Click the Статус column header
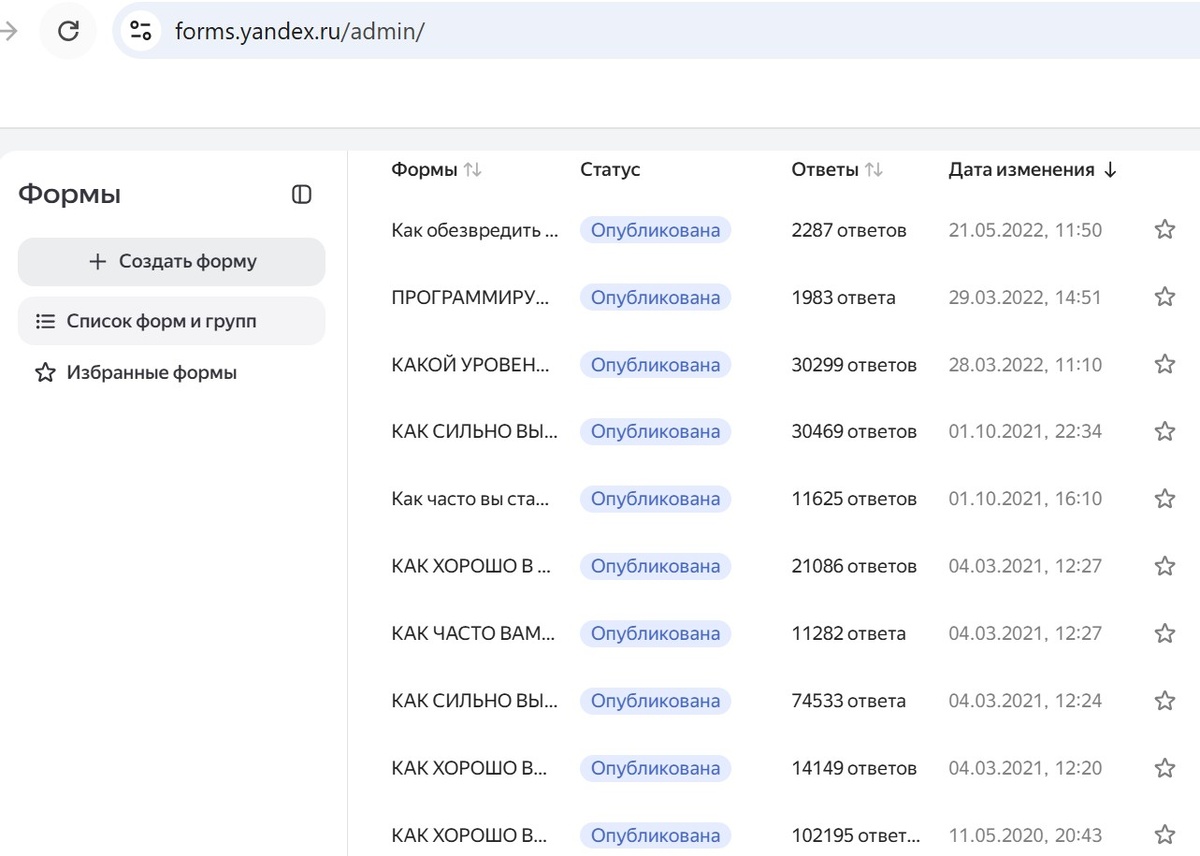The width and height of the screenshot is (1200, 856). [610, 170]
